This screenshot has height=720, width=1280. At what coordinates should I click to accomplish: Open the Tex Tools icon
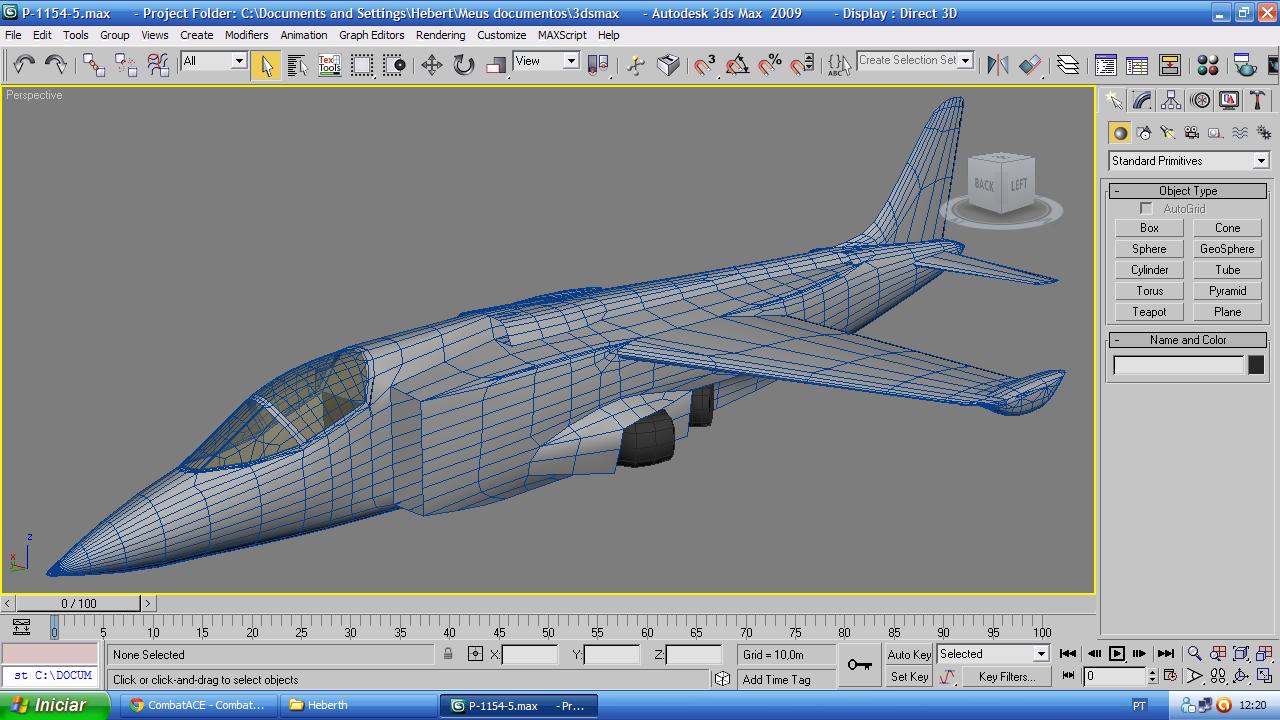[x=329, y=65]
